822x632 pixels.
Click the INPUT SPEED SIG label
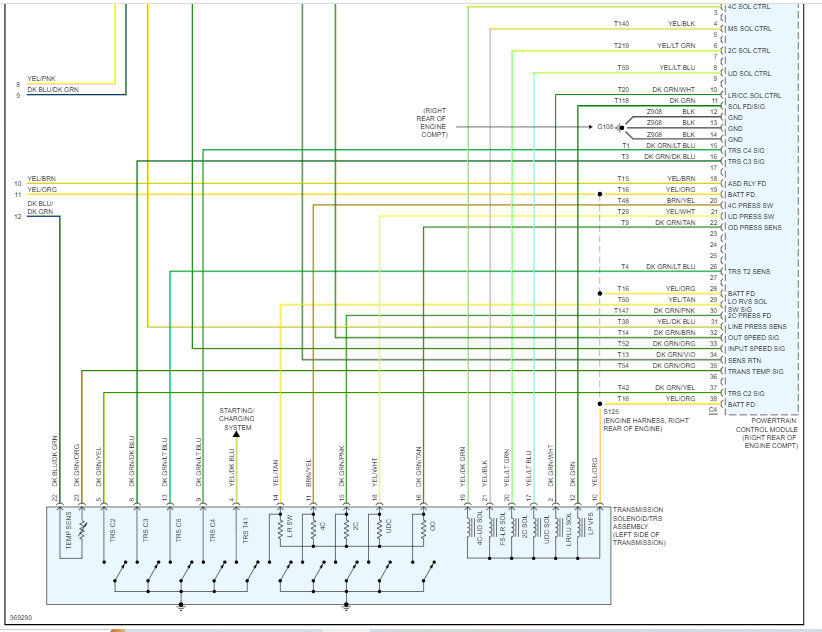pos(756,349)
